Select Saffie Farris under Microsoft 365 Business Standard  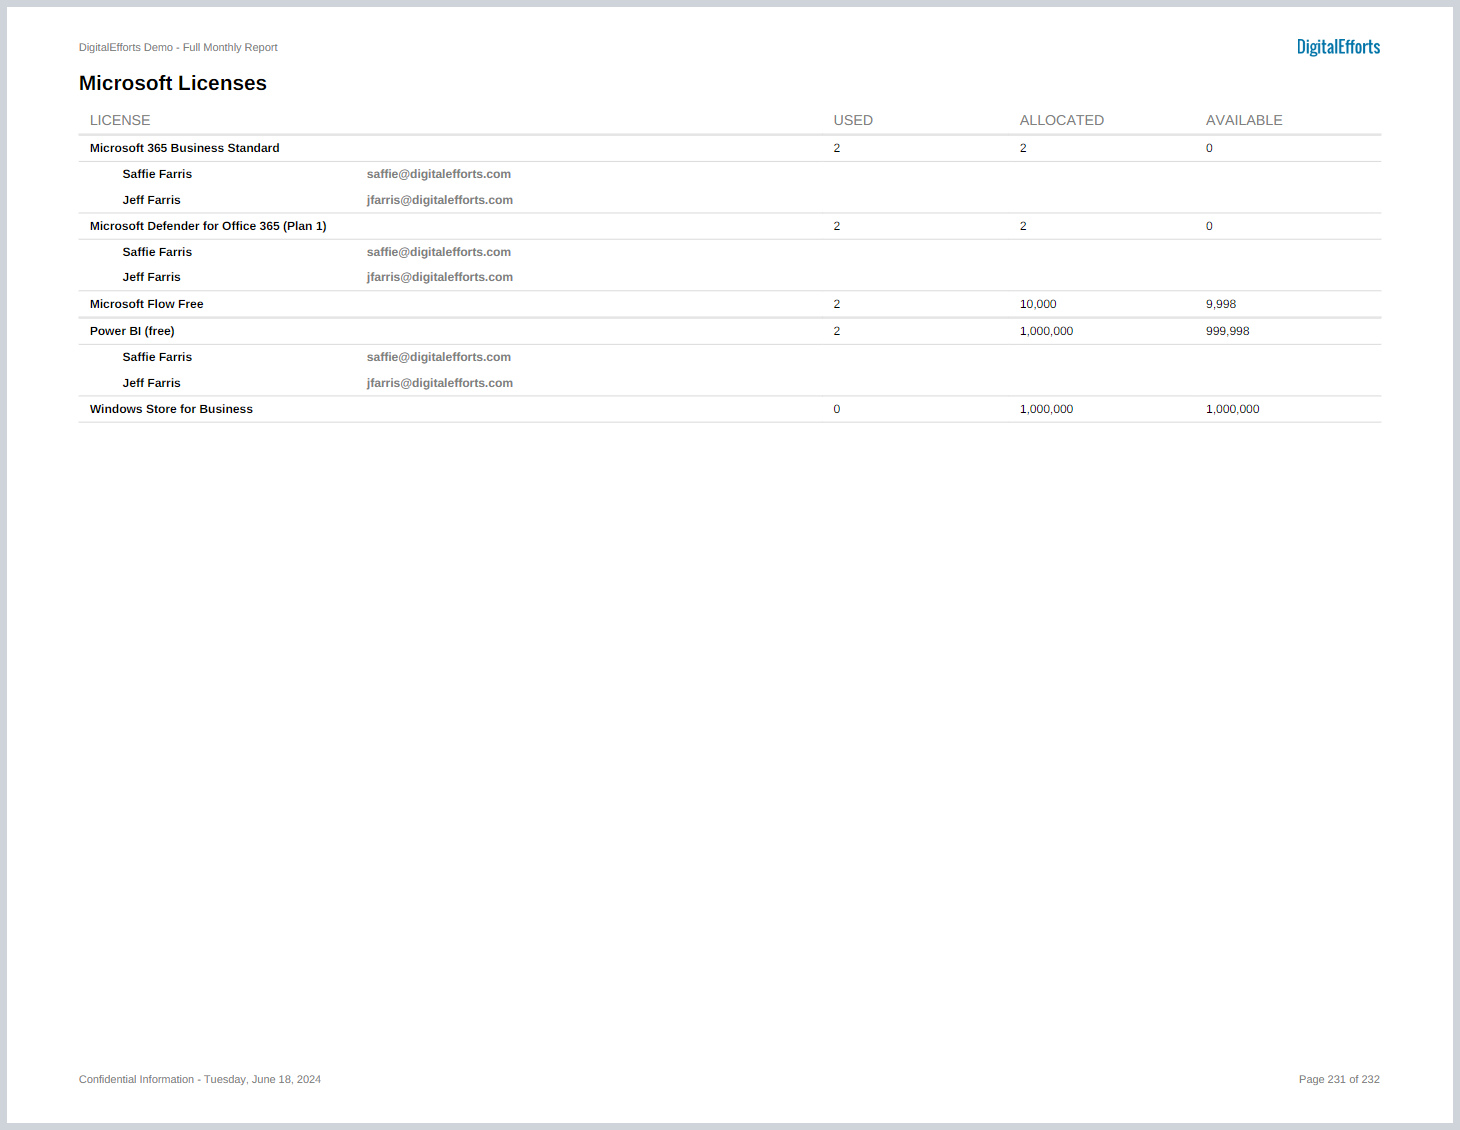tap(157, 174)
